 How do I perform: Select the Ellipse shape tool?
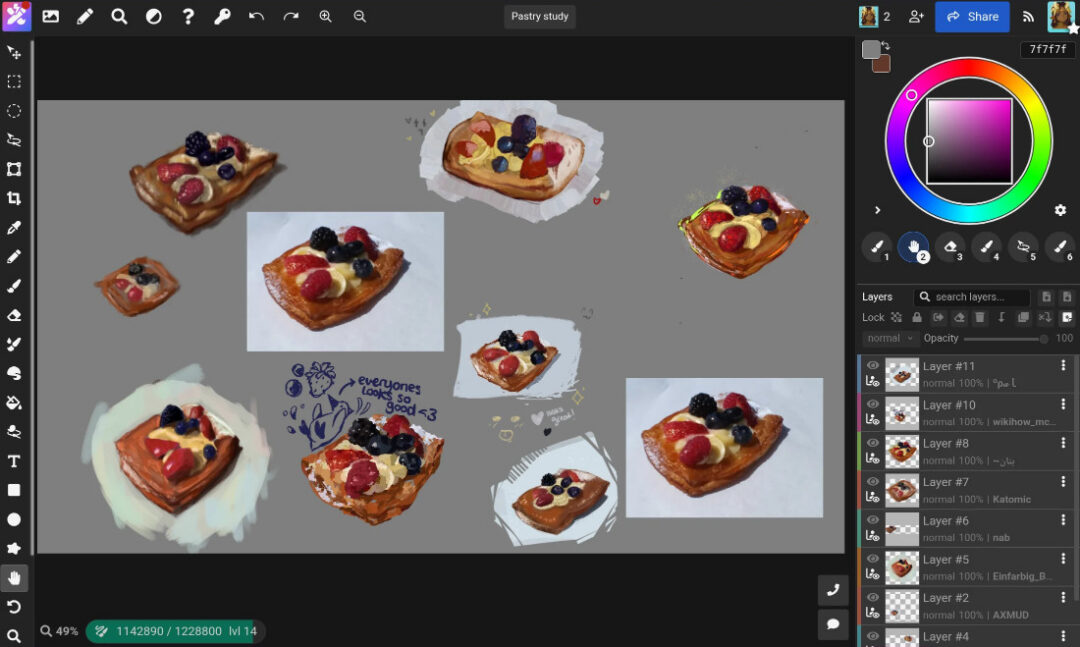[x=14, y=520]
